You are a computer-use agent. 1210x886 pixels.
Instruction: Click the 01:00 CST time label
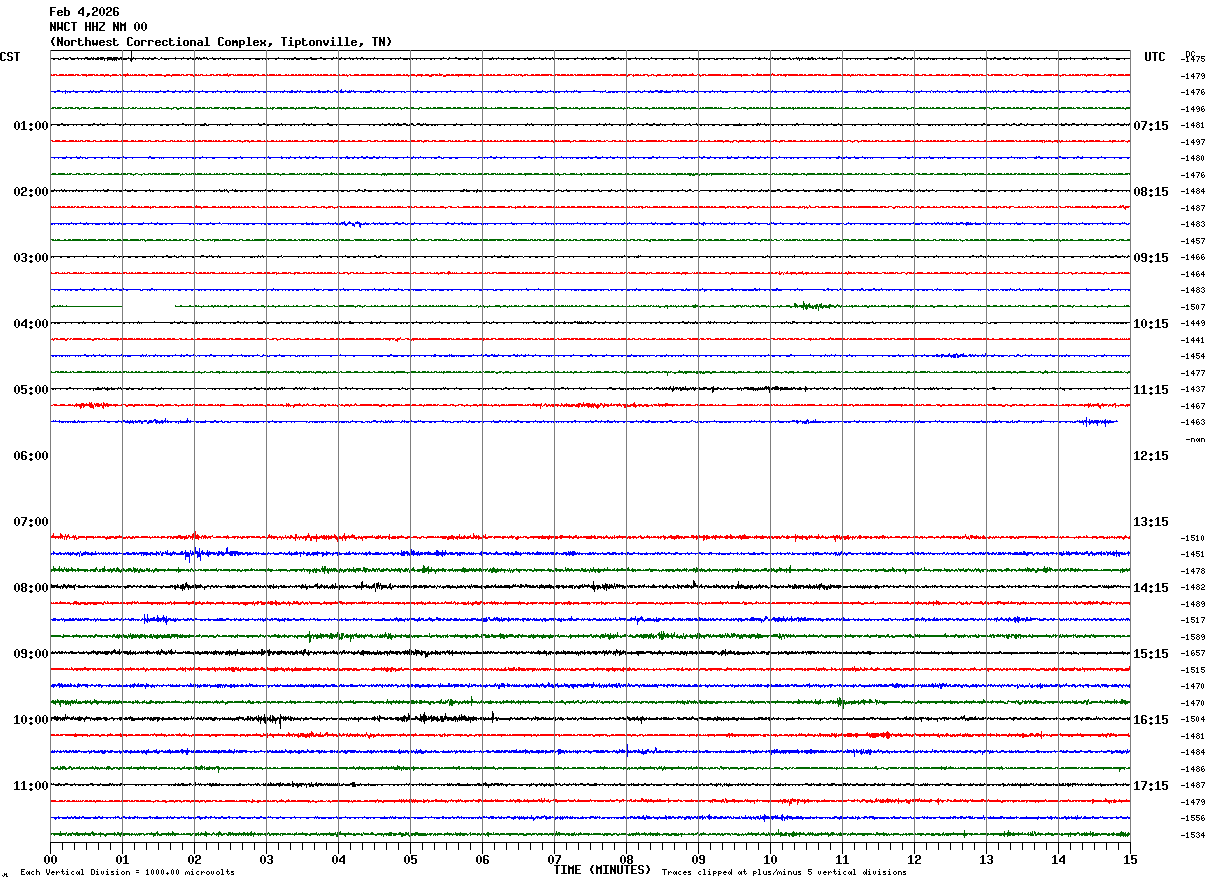(x=31, y=126)
